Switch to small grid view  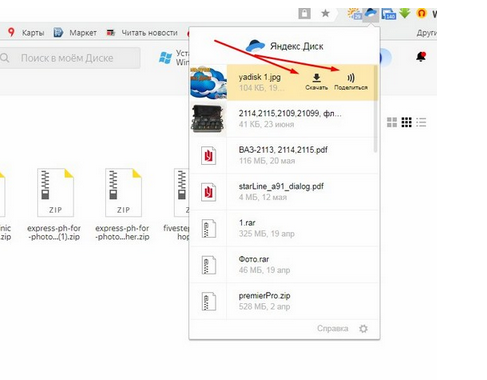[406, 122]
